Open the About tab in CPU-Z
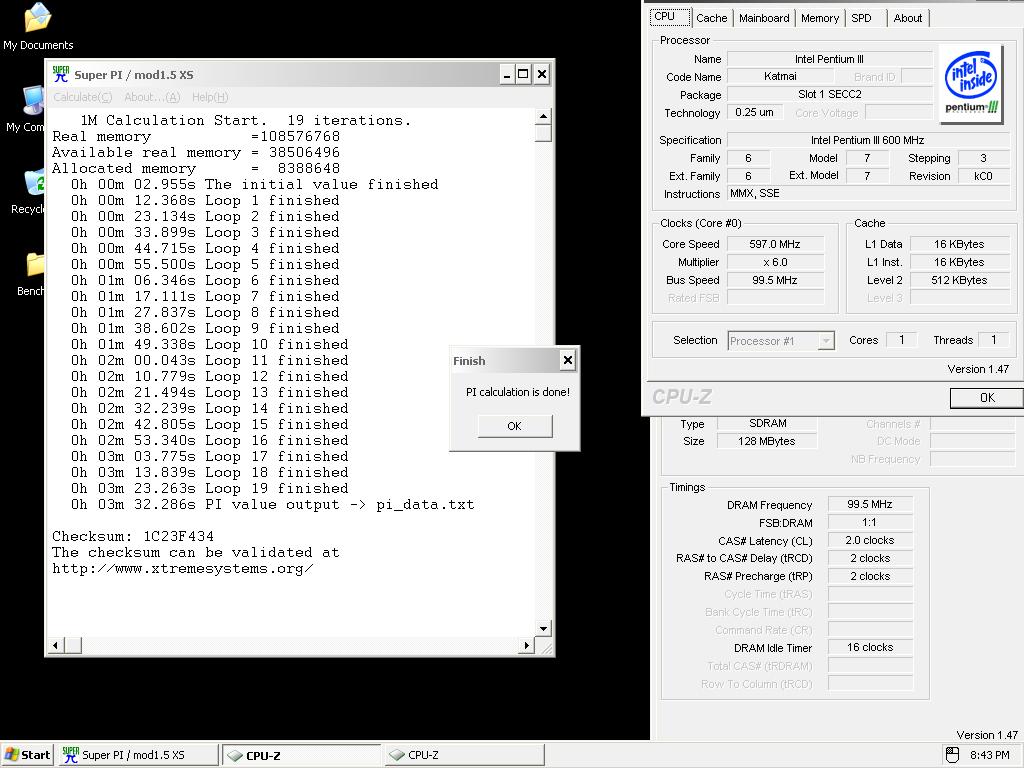 (908, 18)
